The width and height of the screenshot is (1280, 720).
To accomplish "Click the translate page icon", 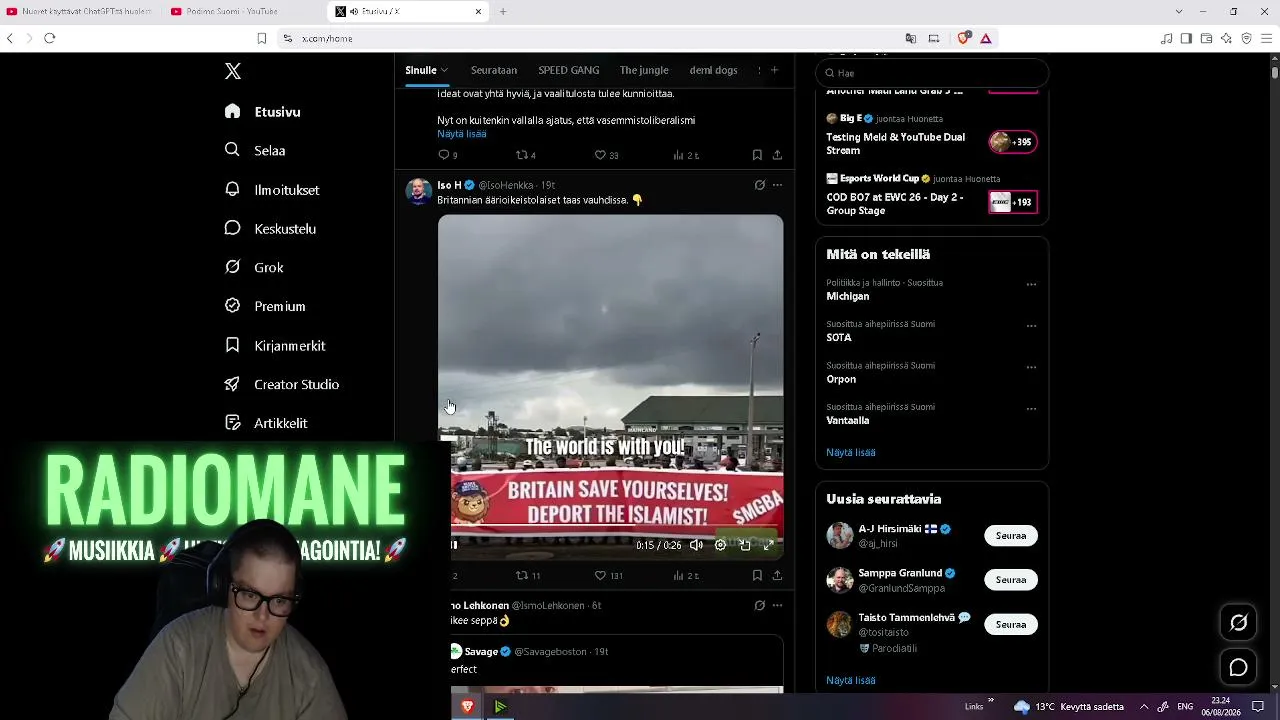I will point(911,38).
